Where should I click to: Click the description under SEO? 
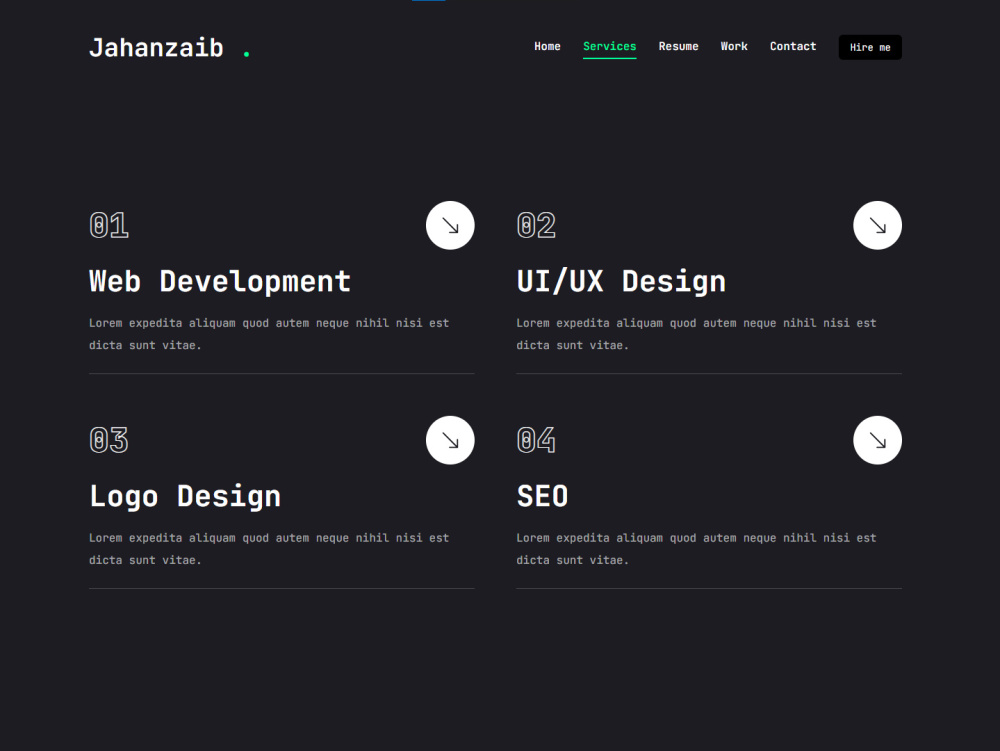(696, 549)
